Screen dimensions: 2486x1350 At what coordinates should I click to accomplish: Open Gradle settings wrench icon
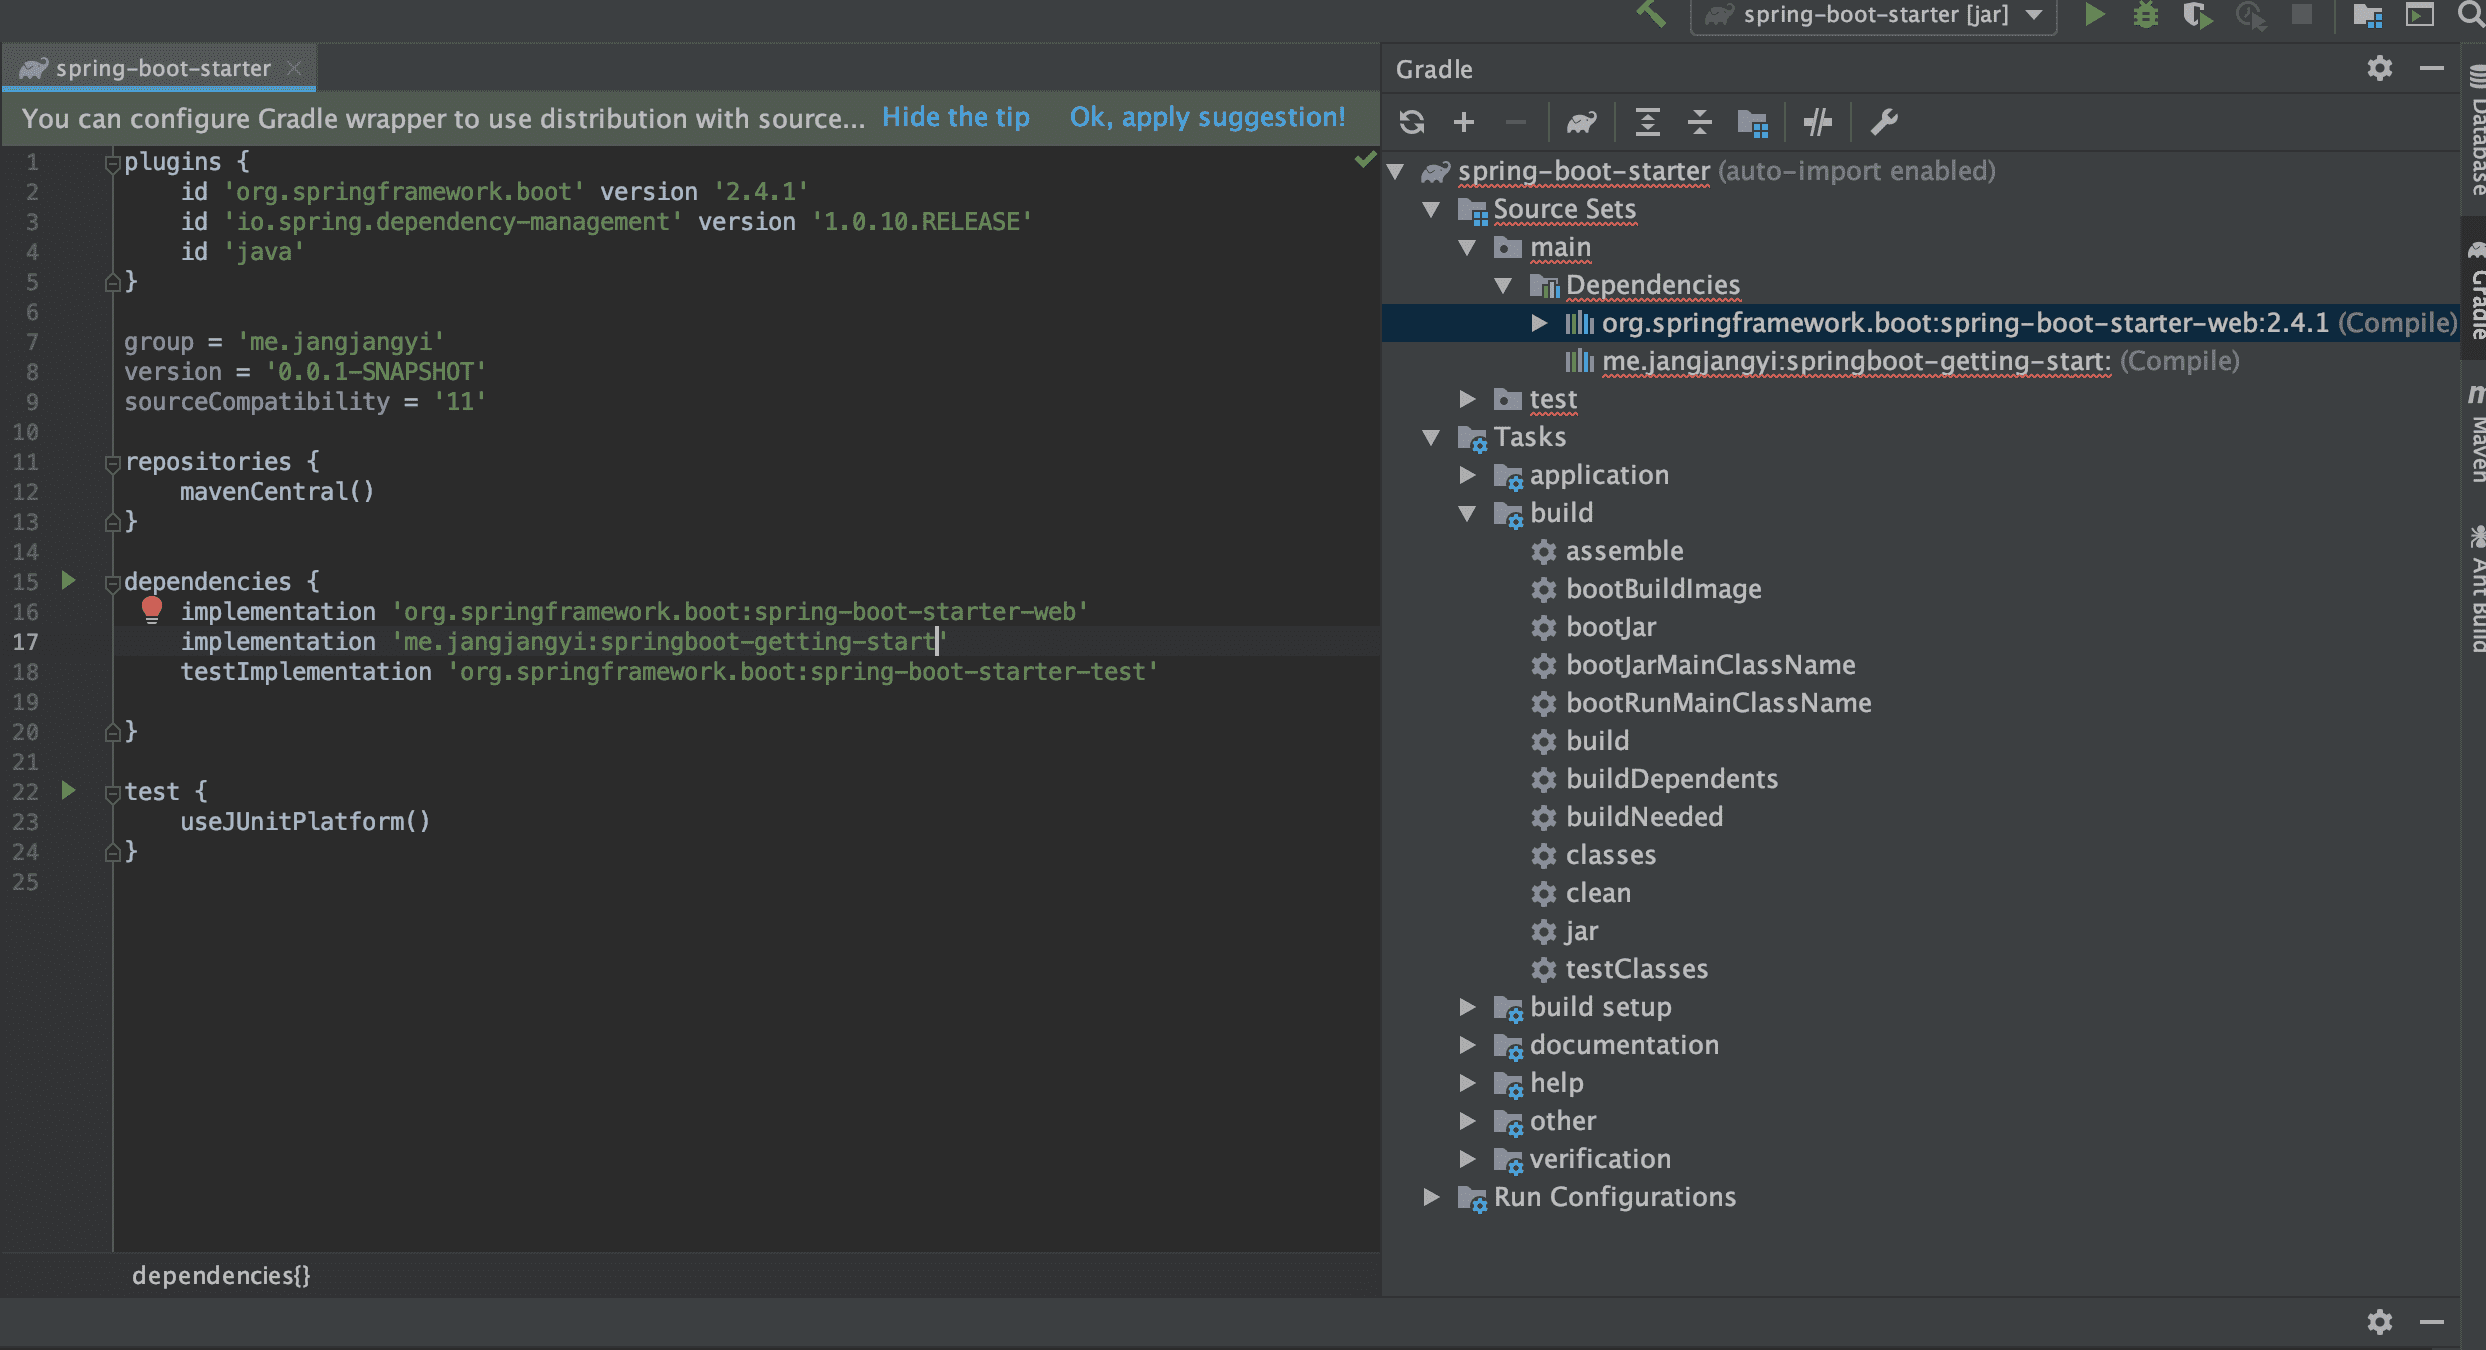[1883, 122]
